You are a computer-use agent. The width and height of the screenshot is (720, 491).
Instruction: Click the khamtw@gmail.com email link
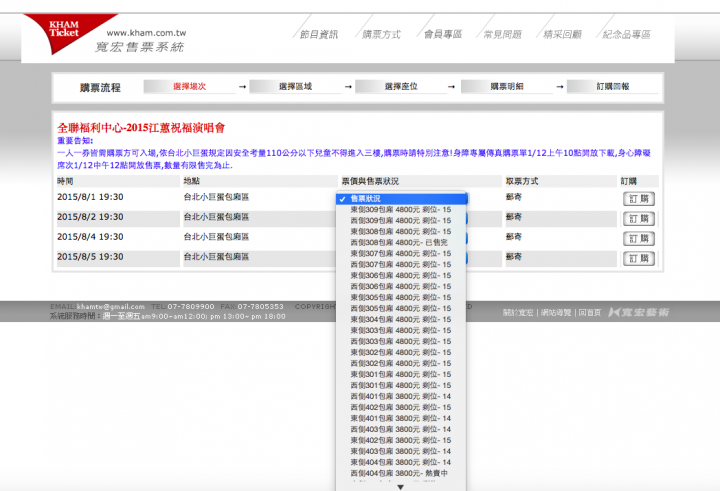pos(111,306)
